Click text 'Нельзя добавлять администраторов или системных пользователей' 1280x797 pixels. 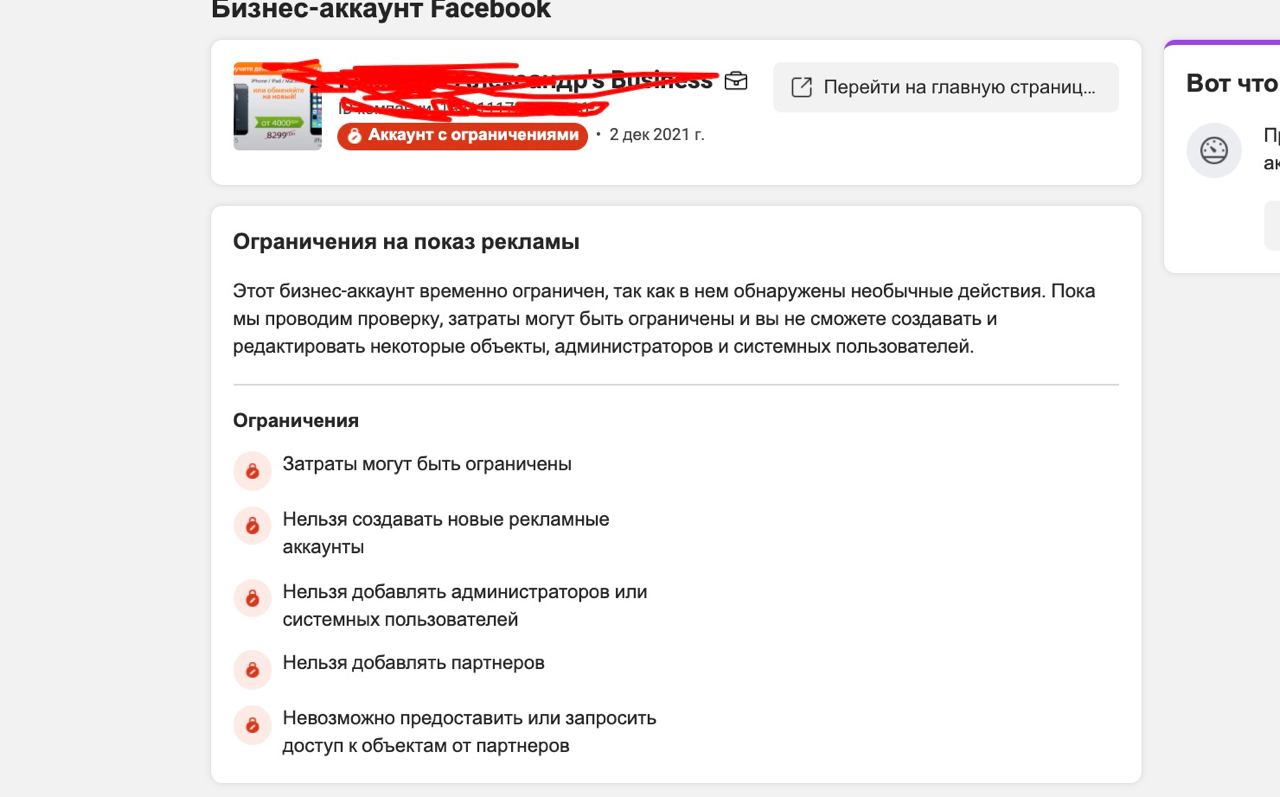465,605
